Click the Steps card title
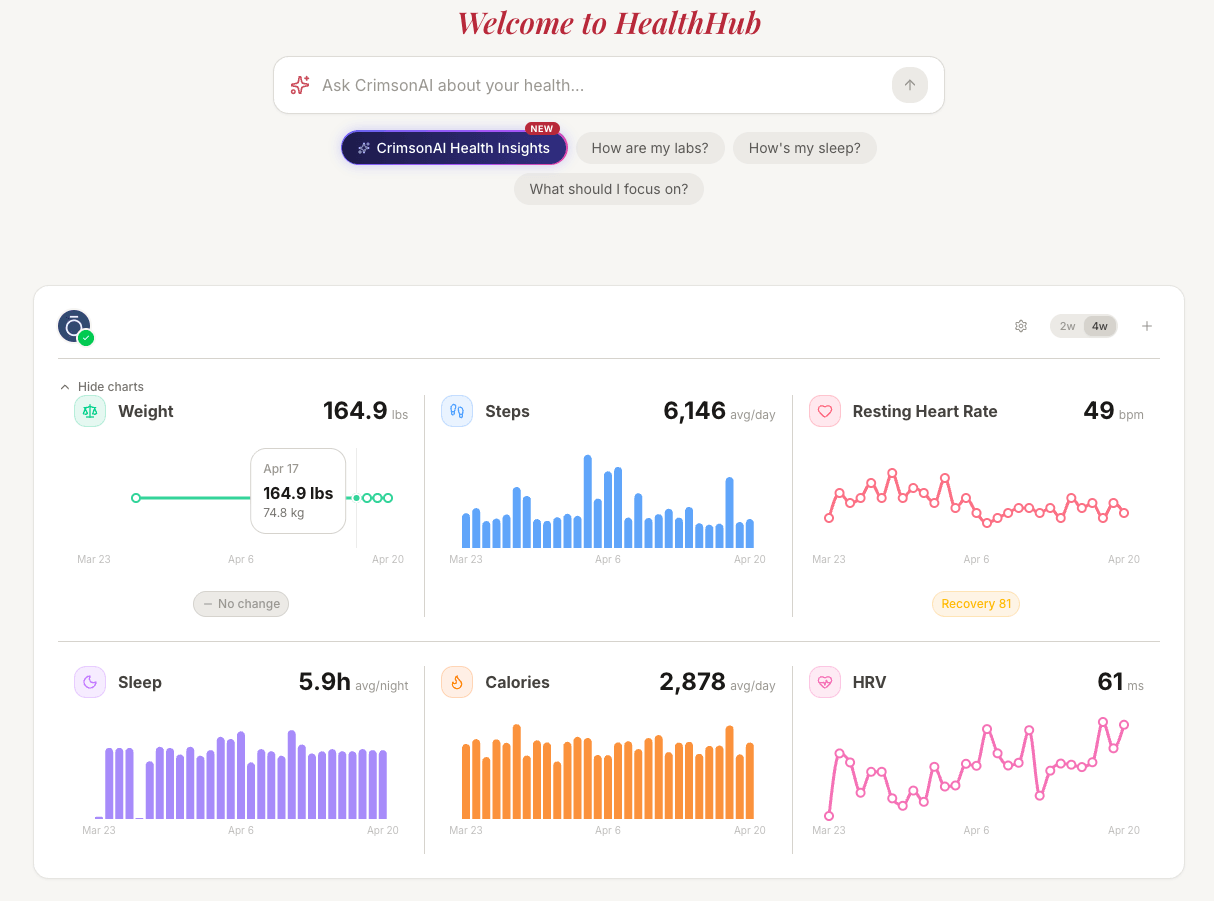 coord(507,411)
